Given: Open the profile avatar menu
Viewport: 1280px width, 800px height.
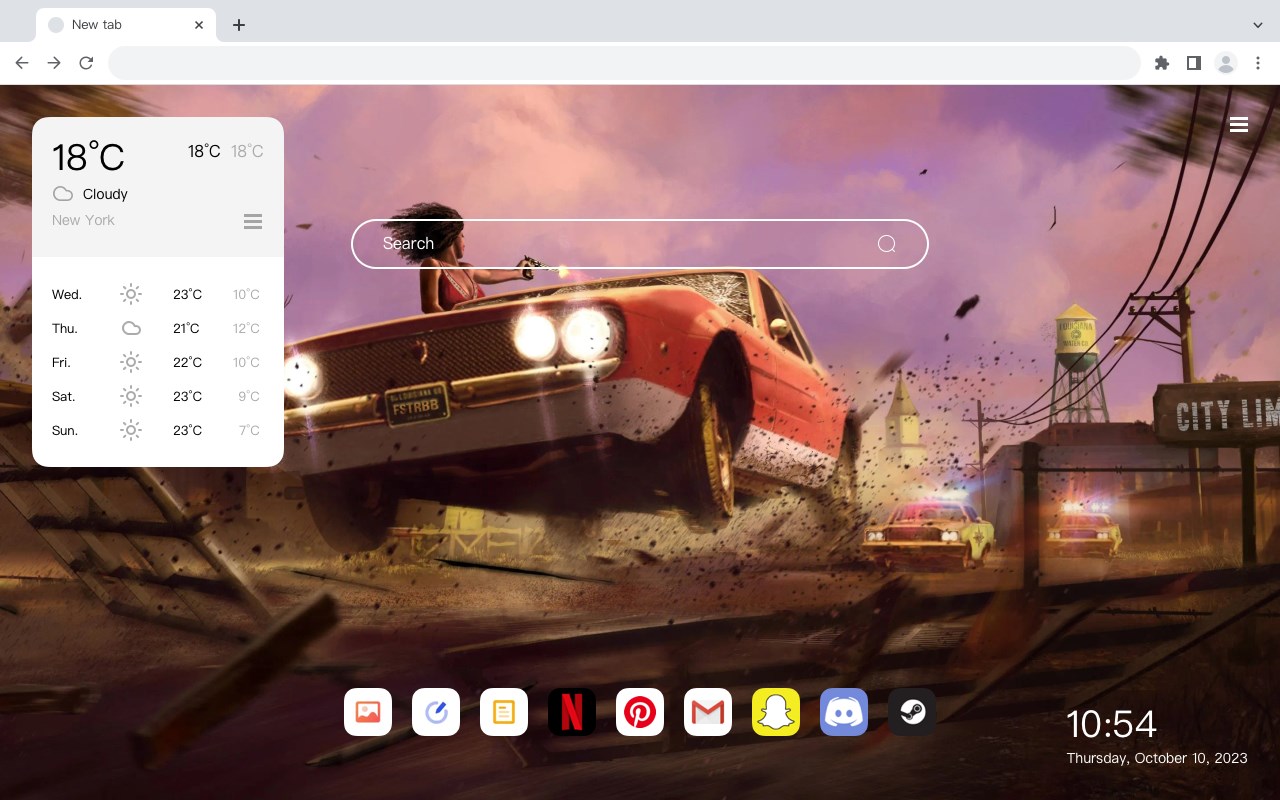Looking at the screenshot, I should (x=1226, y=63).
